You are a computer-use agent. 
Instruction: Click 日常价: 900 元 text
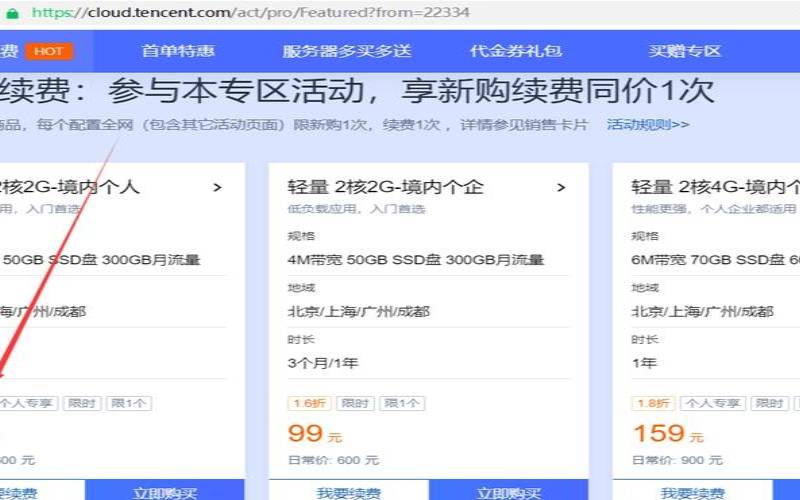point(677,460)
